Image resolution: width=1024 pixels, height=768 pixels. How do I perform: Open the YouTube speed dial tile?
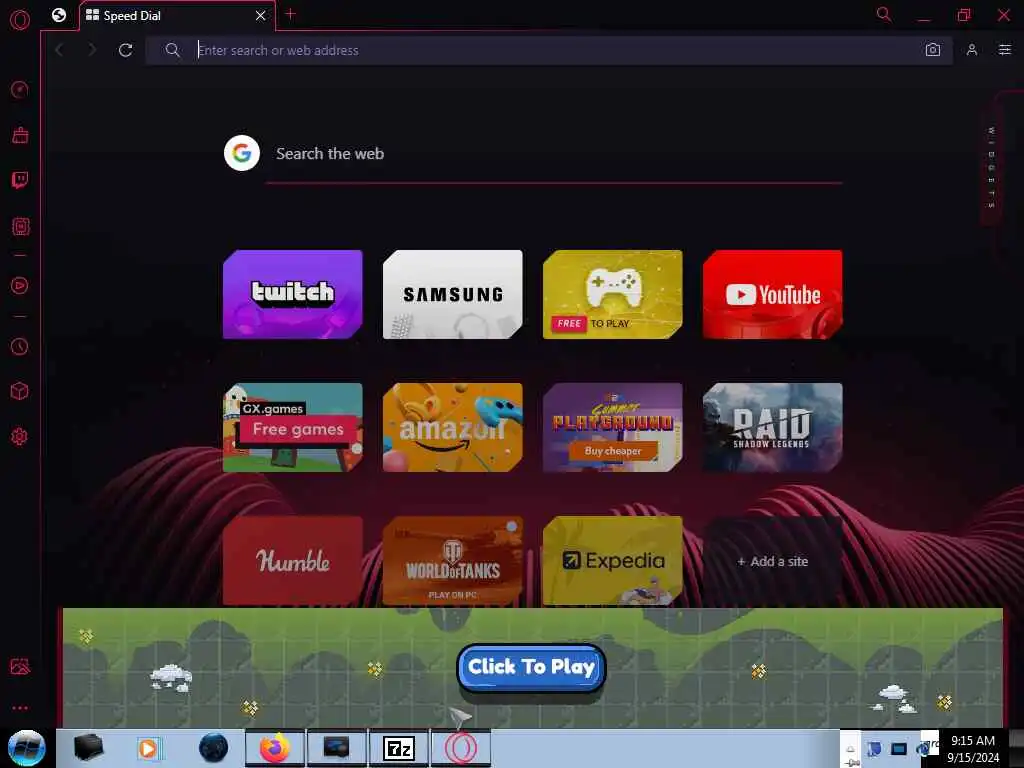pos(773,295)
